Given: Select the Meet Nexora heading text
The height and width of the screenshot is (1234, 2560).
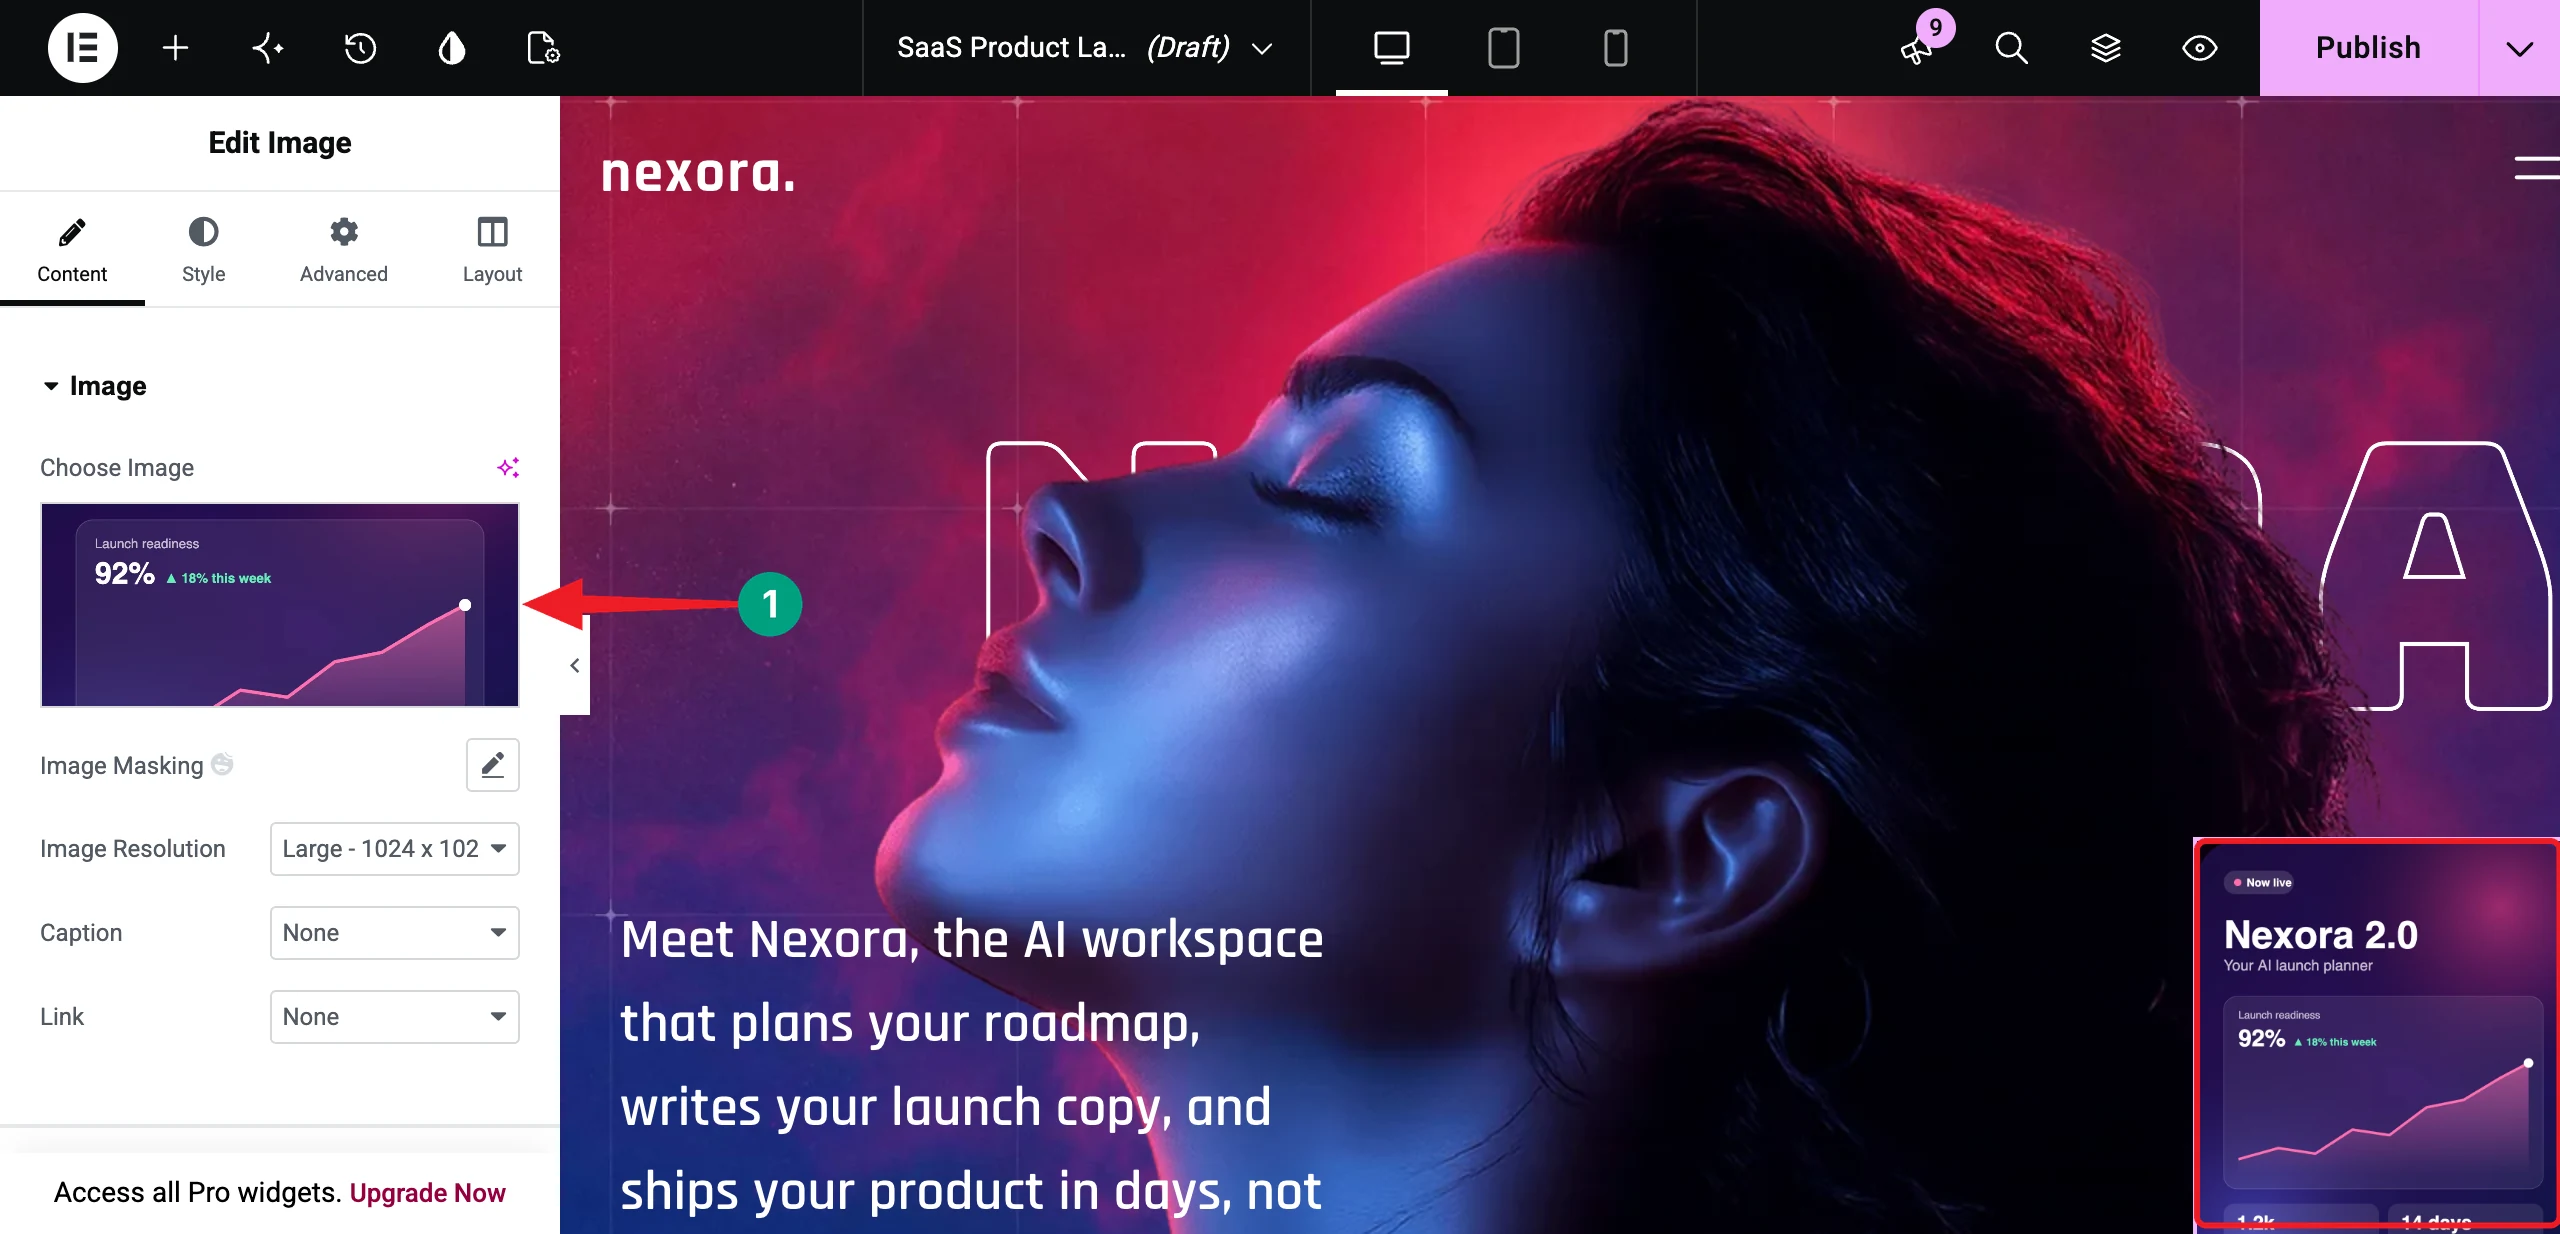Looking at the screenshot, I should [972, 1065].
